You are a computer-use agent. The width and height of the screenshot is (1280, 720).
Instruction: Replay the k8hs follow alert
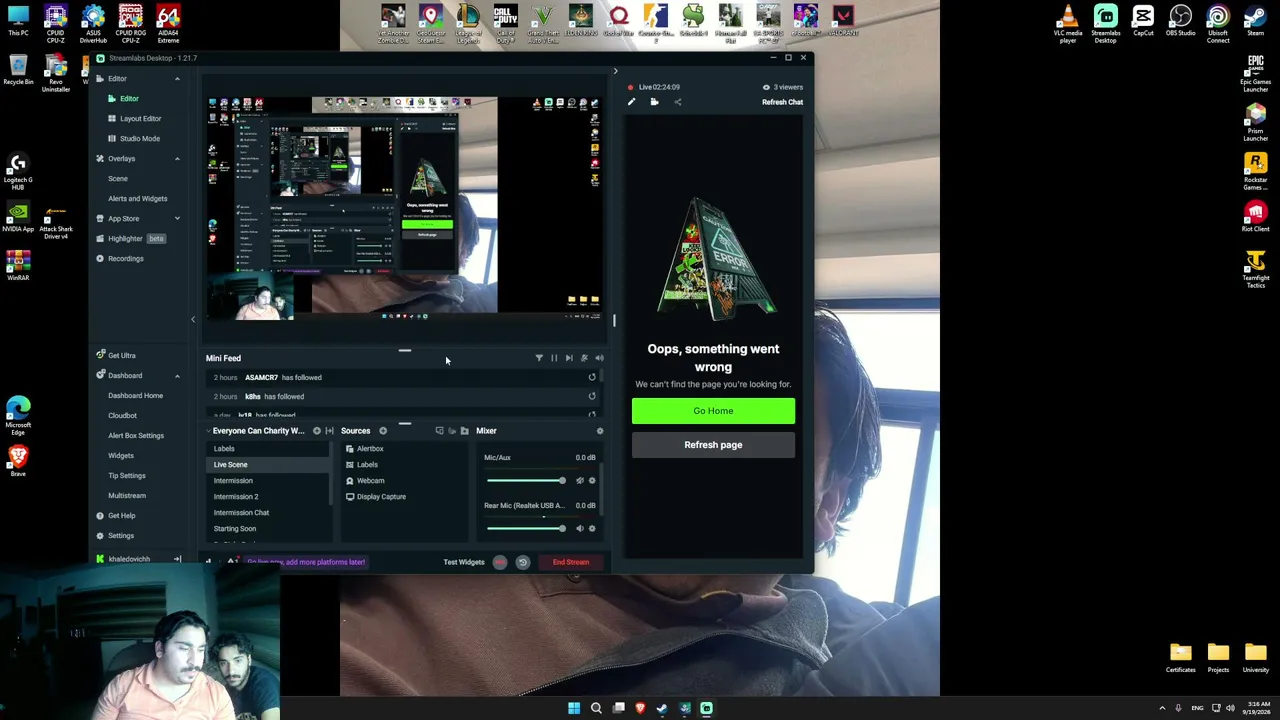click(x=592, y=396)
